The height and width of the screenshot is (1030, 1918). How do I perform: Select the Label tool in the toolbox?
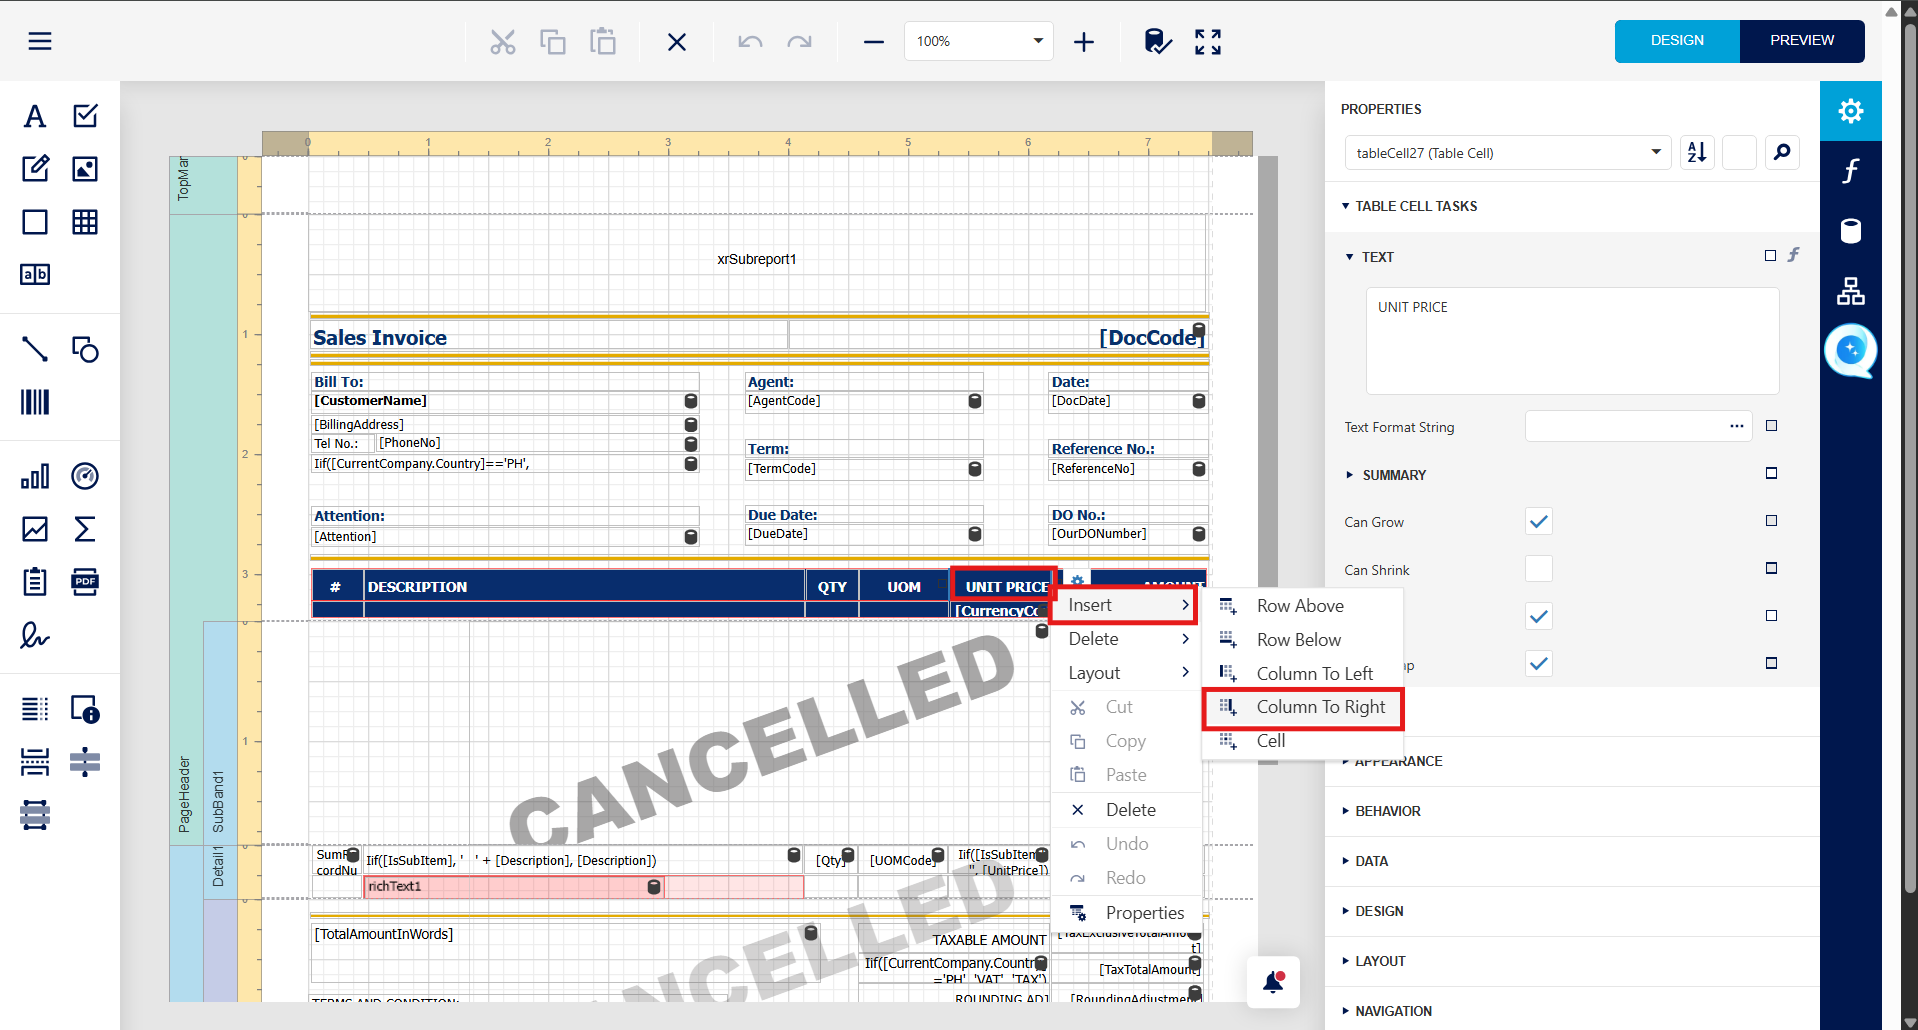click(35, 116)
